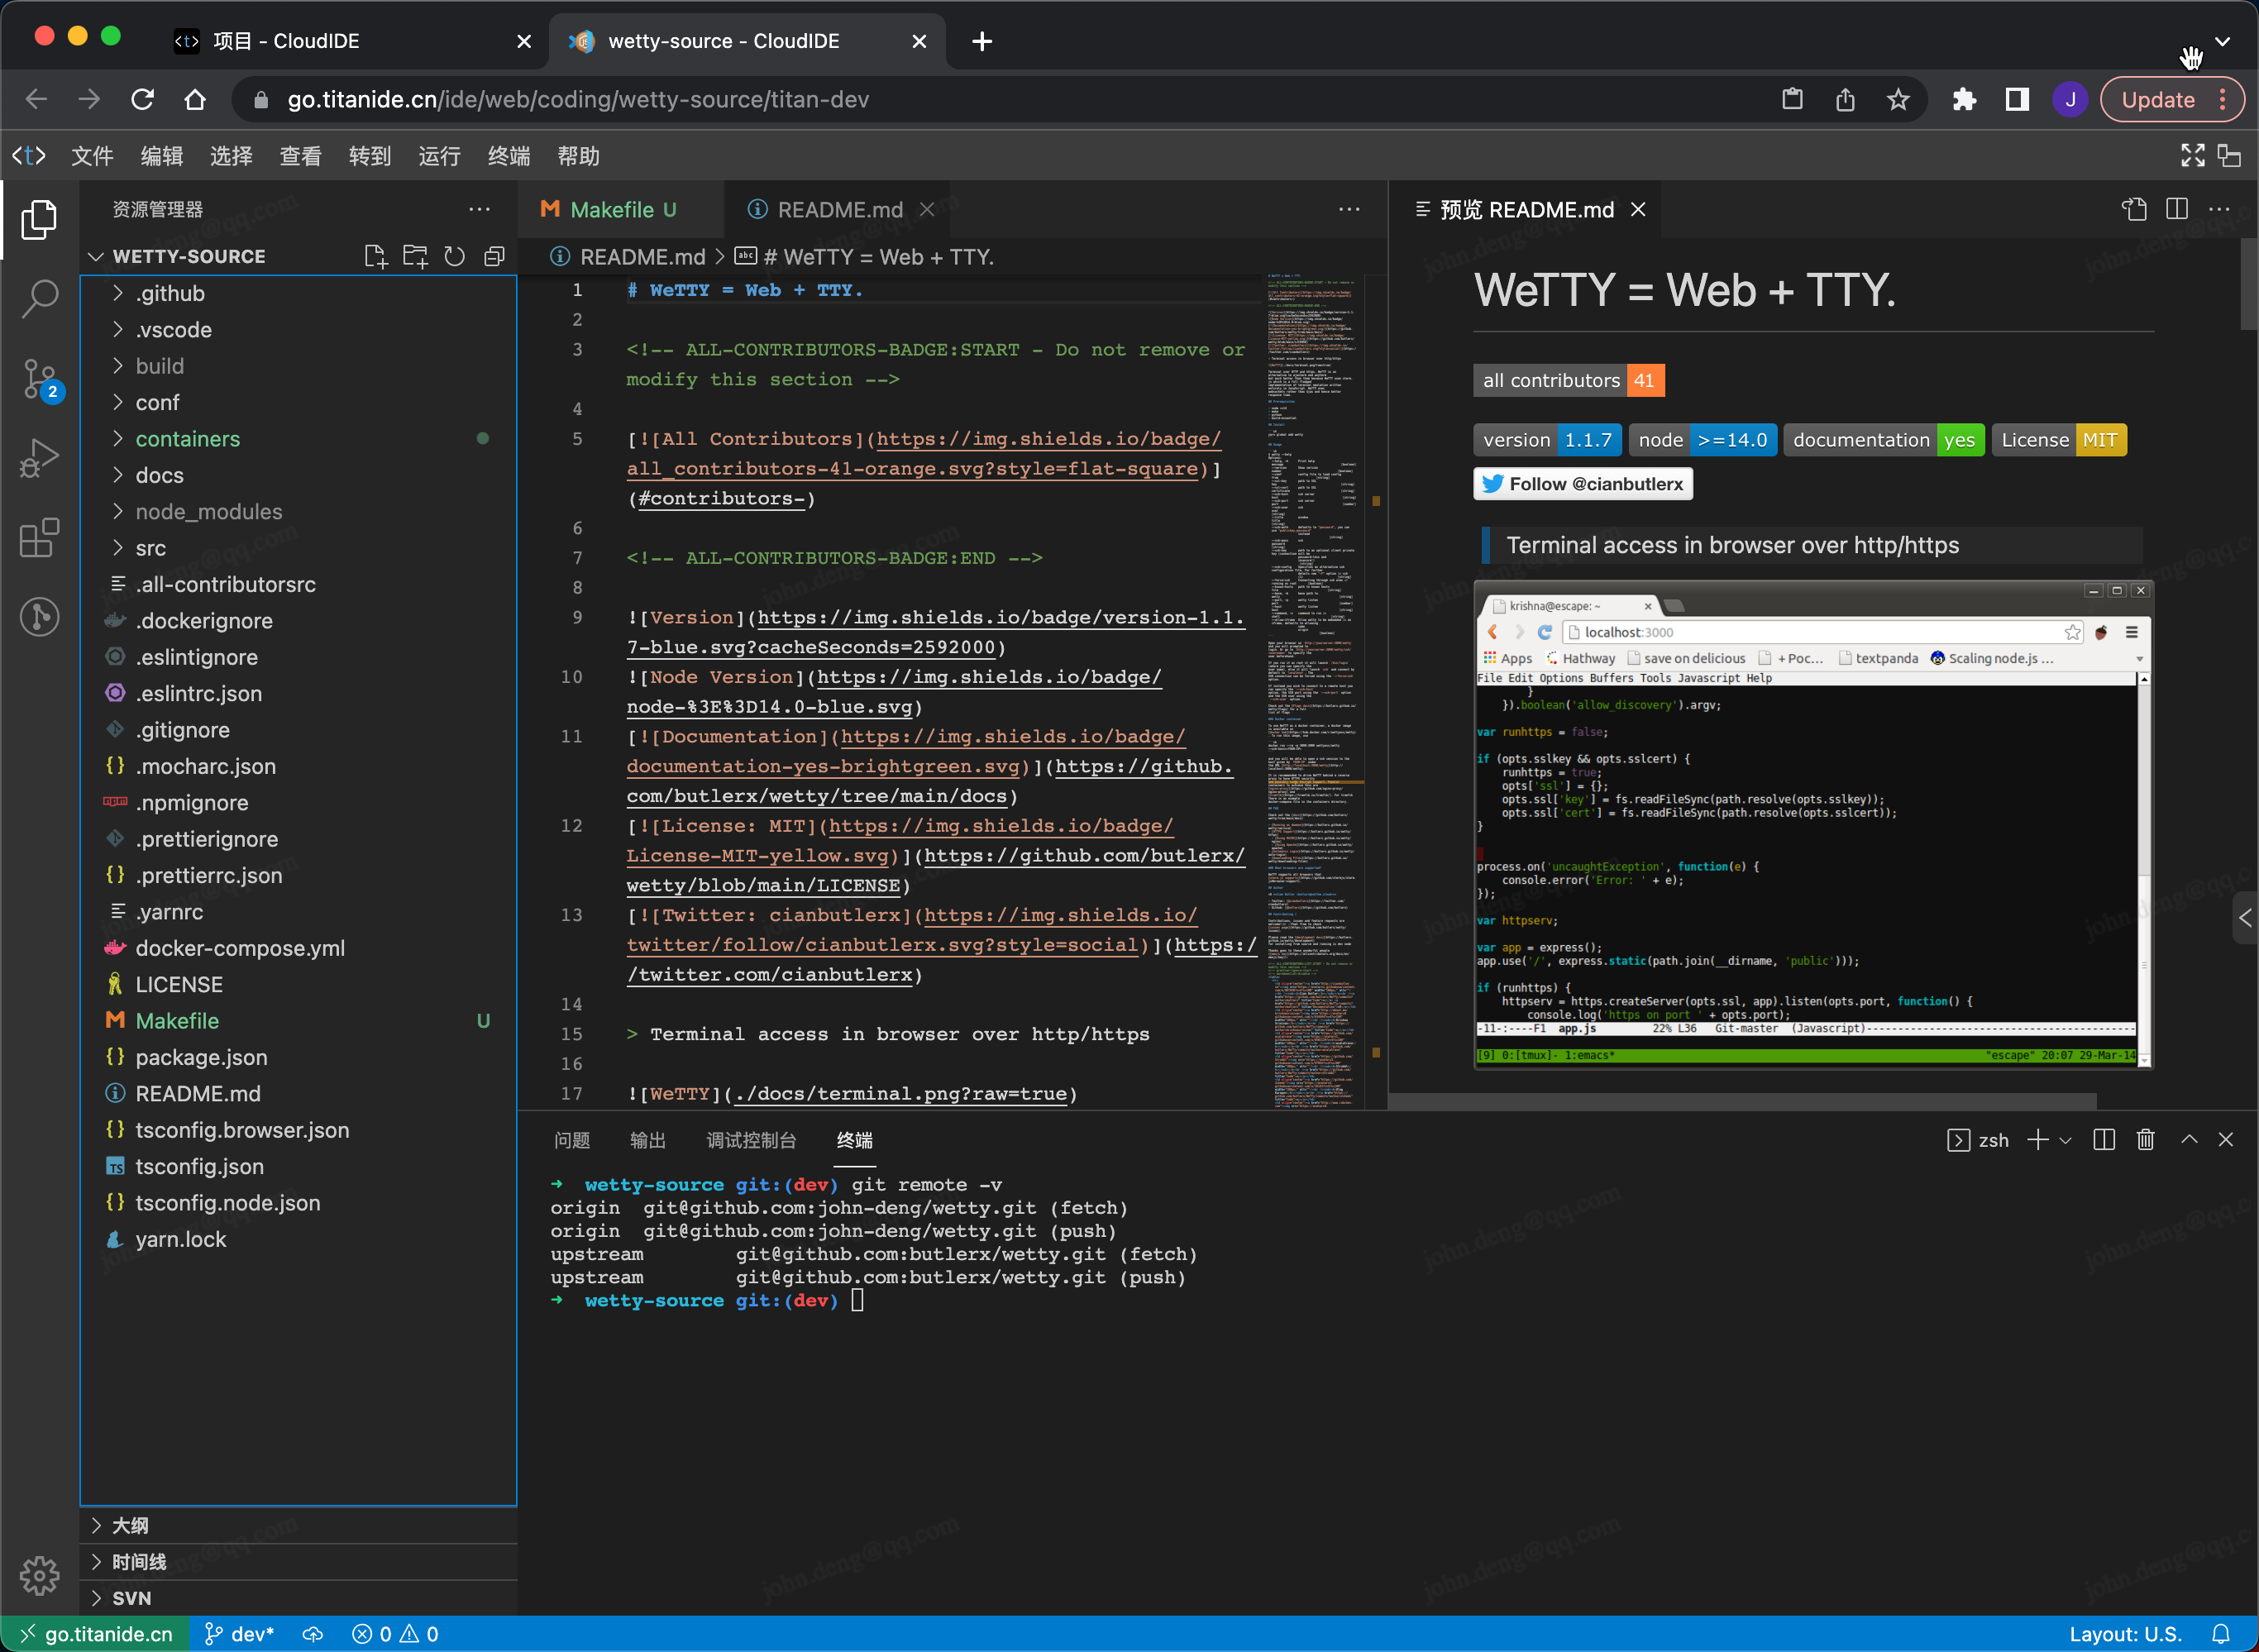Viewport: 2259px width, 1652px height.
Task: Toggle browser side panel button
Action: [2017, 99]
